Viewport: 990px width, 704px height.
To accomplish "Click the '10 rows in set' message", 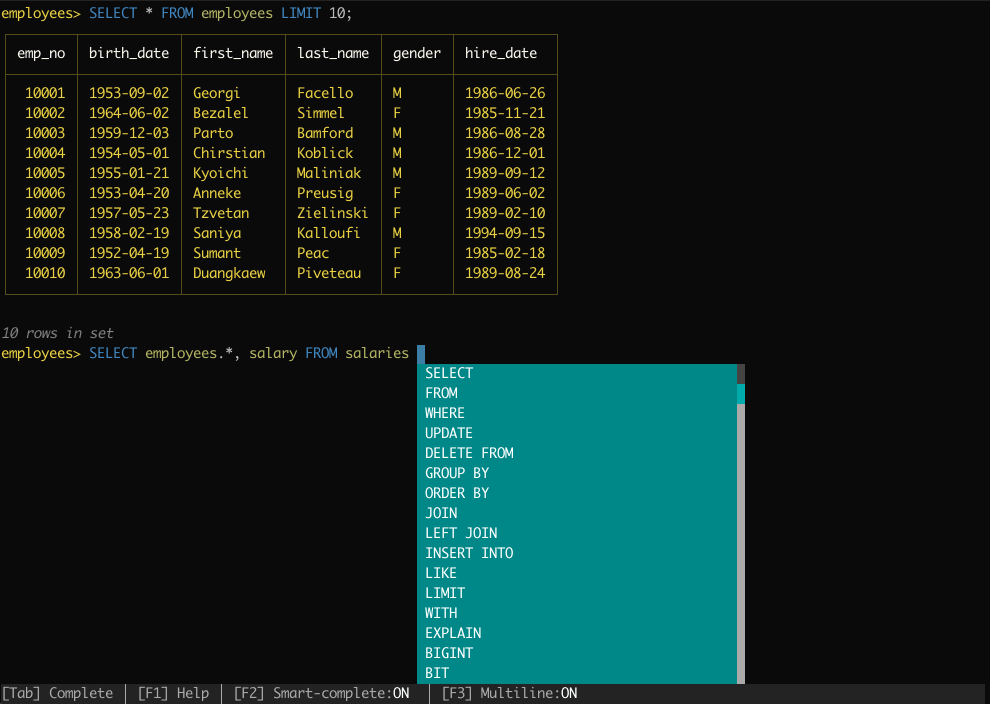I will tap(57, 333).
